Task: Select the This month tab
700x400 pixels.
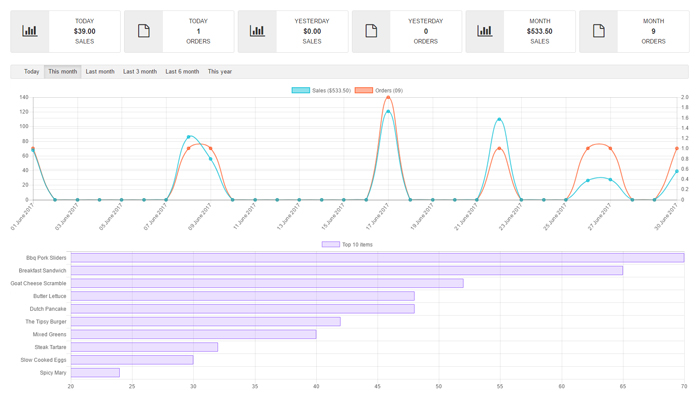Action: (x=63, y=72)
